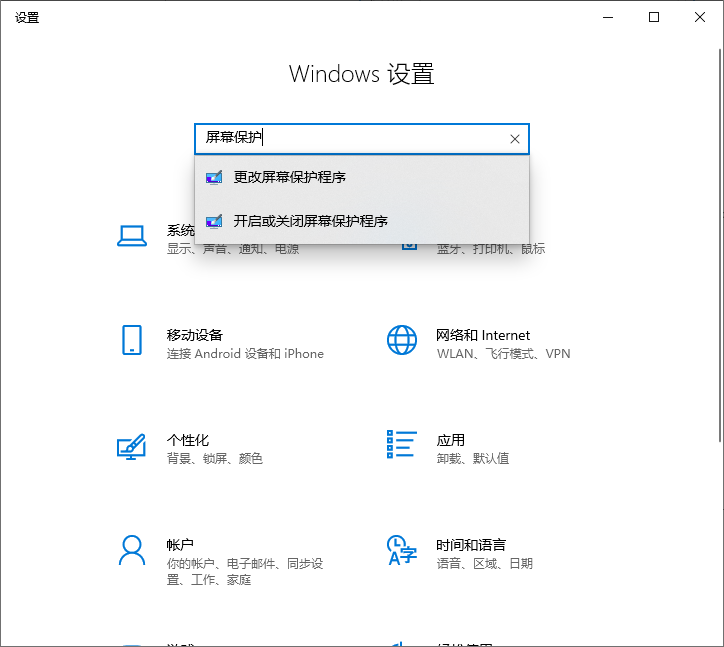Click the vertical scrollbar thumb of the settings page
Image resolution: width=724 pixels, height=647 pixels.
tap(720, 245)
